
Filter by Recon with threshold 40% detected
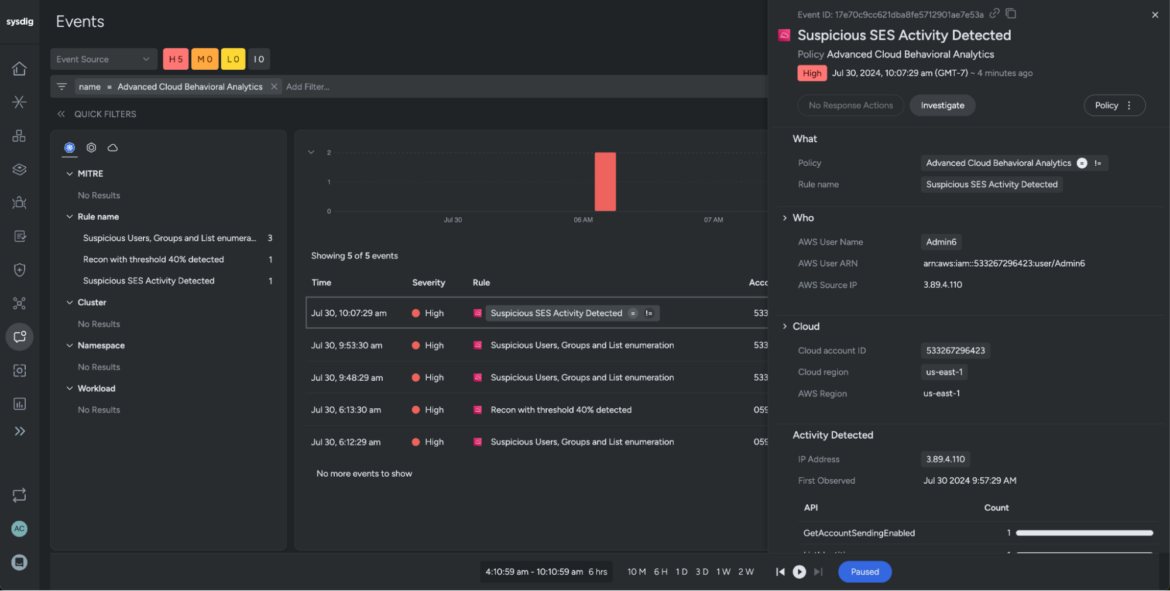point(154,260)
